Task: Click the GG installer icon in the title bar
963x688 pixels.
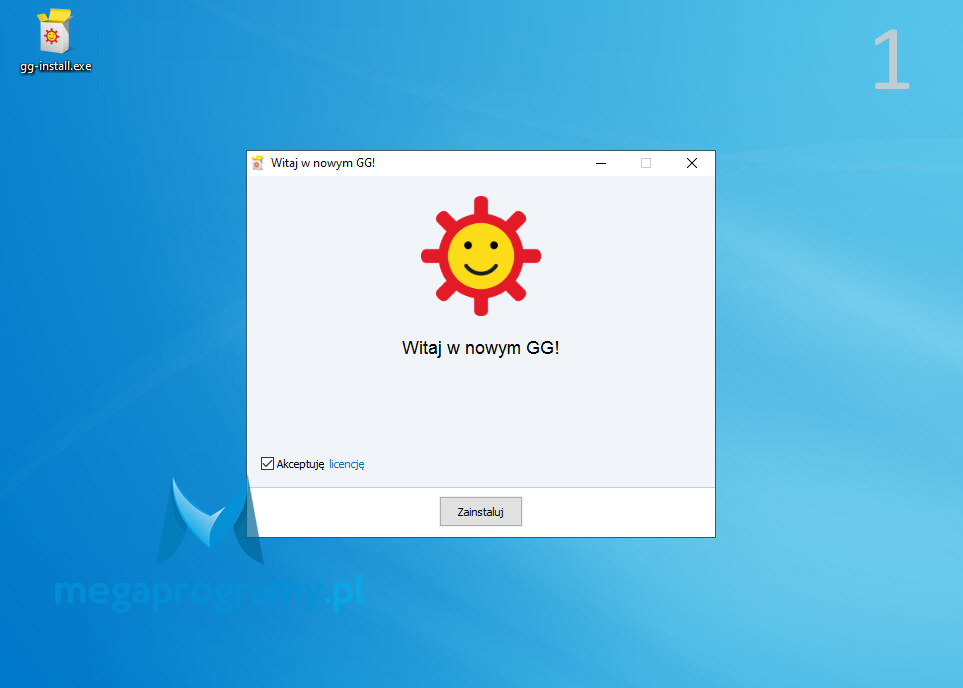Action: pos(258,163)
